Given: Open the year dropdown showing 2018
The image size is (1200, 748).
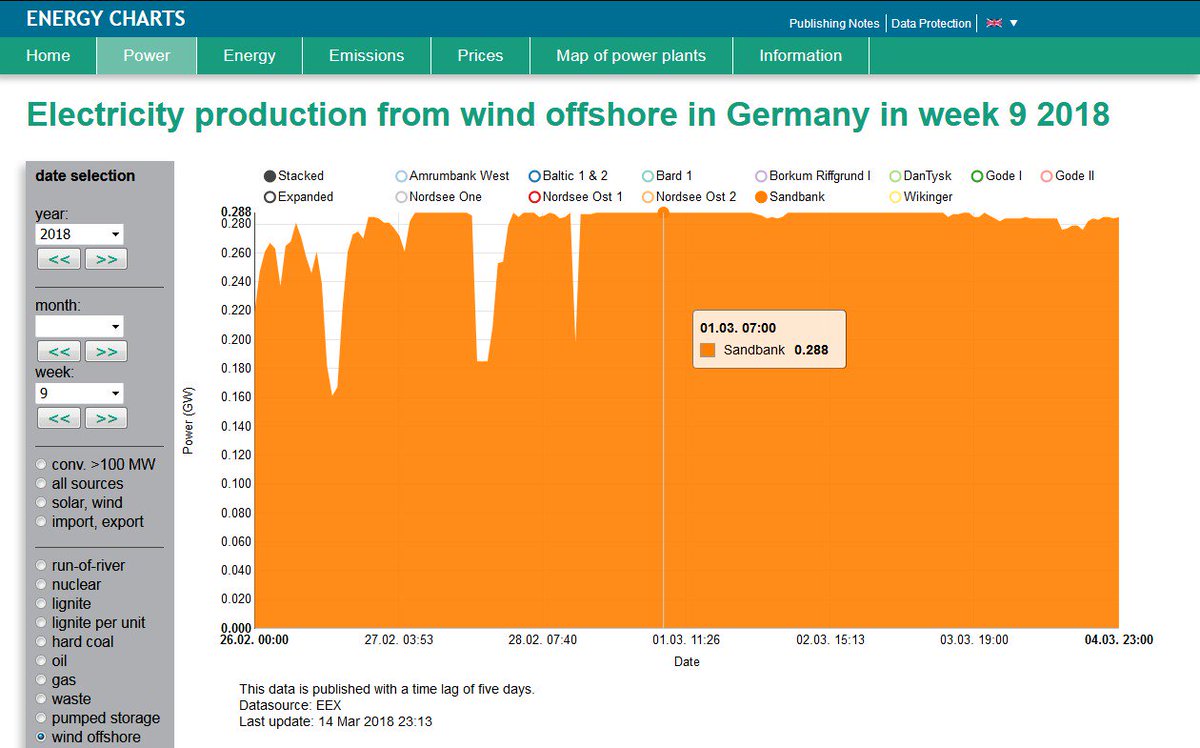Looking at the screenshot, I should click(x=78, y=233).
